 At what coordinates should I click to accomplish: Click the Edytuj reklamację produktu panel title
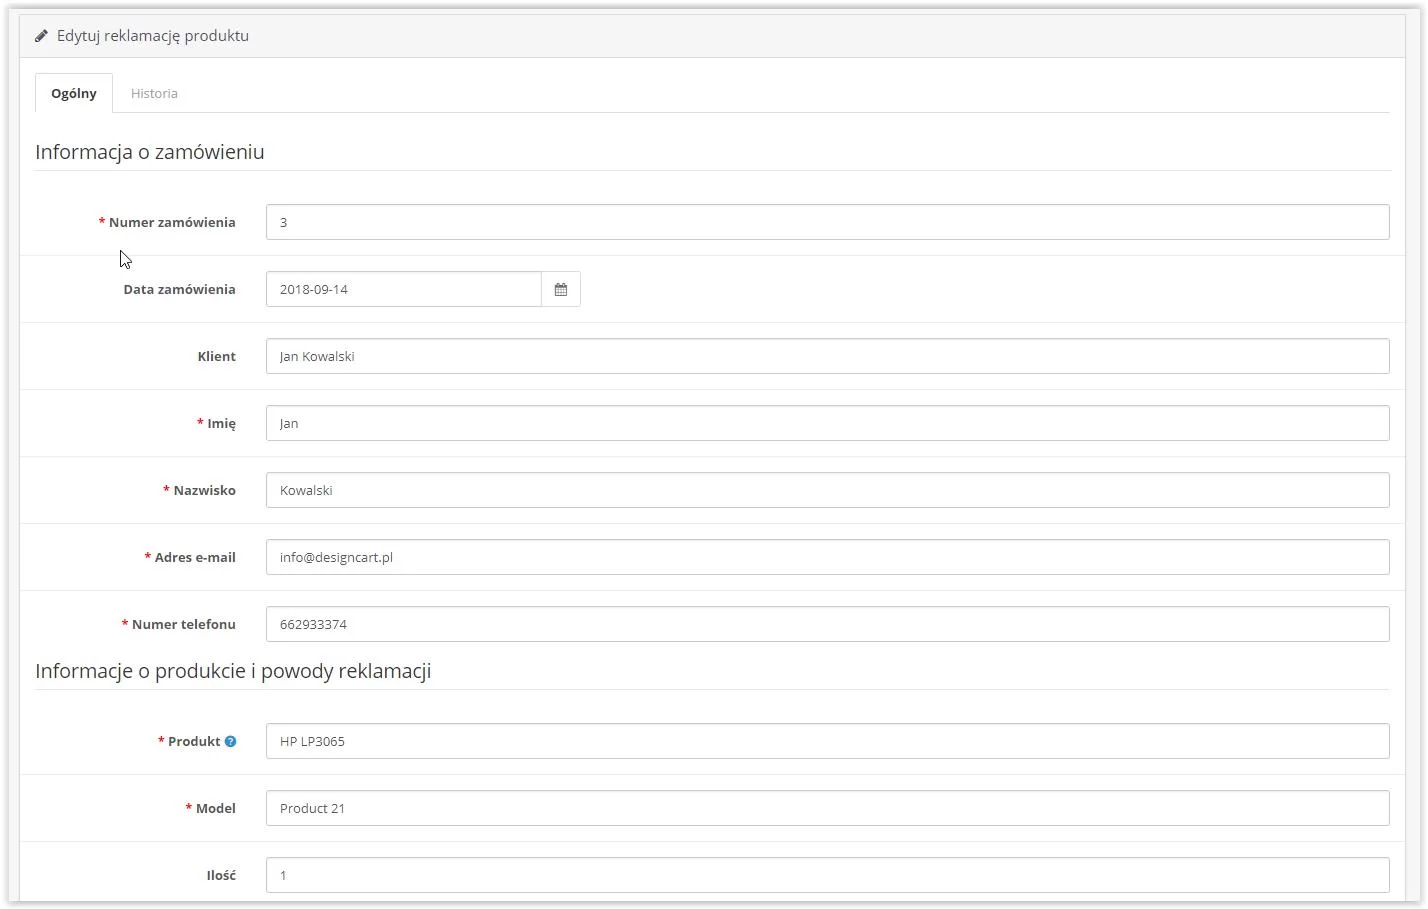[x=153, y=36]
